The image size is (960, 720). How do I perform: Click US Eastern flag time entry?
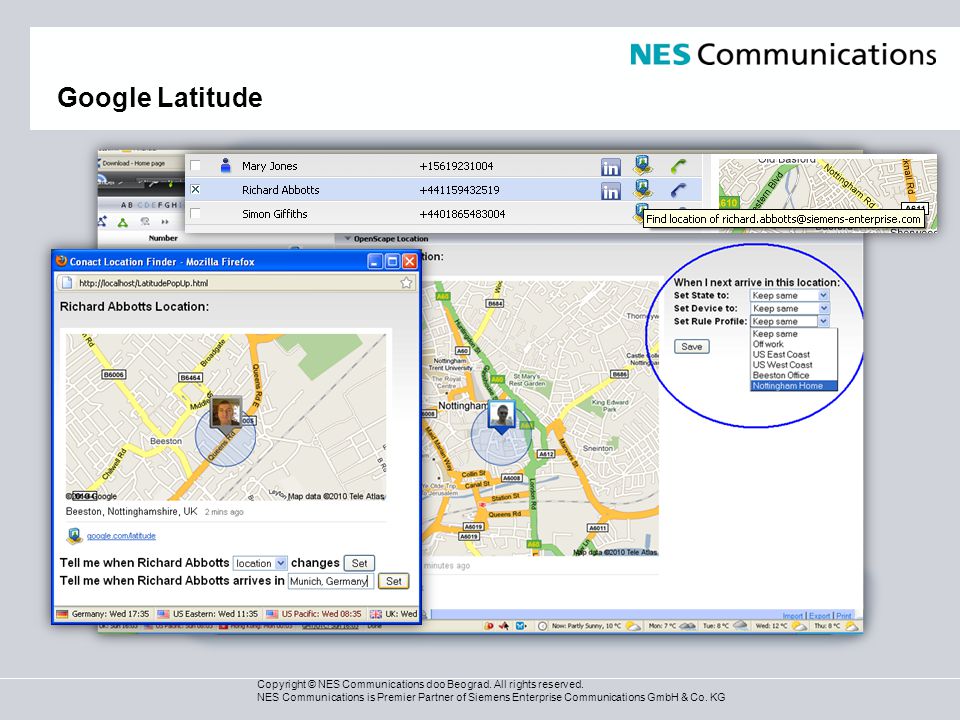pyautogui.click(x=208, y=613)
